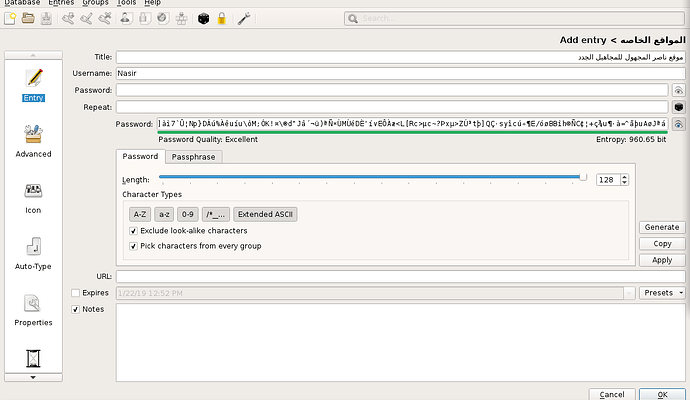Open the Advanced section in sidebar

(x=34, y=140)
